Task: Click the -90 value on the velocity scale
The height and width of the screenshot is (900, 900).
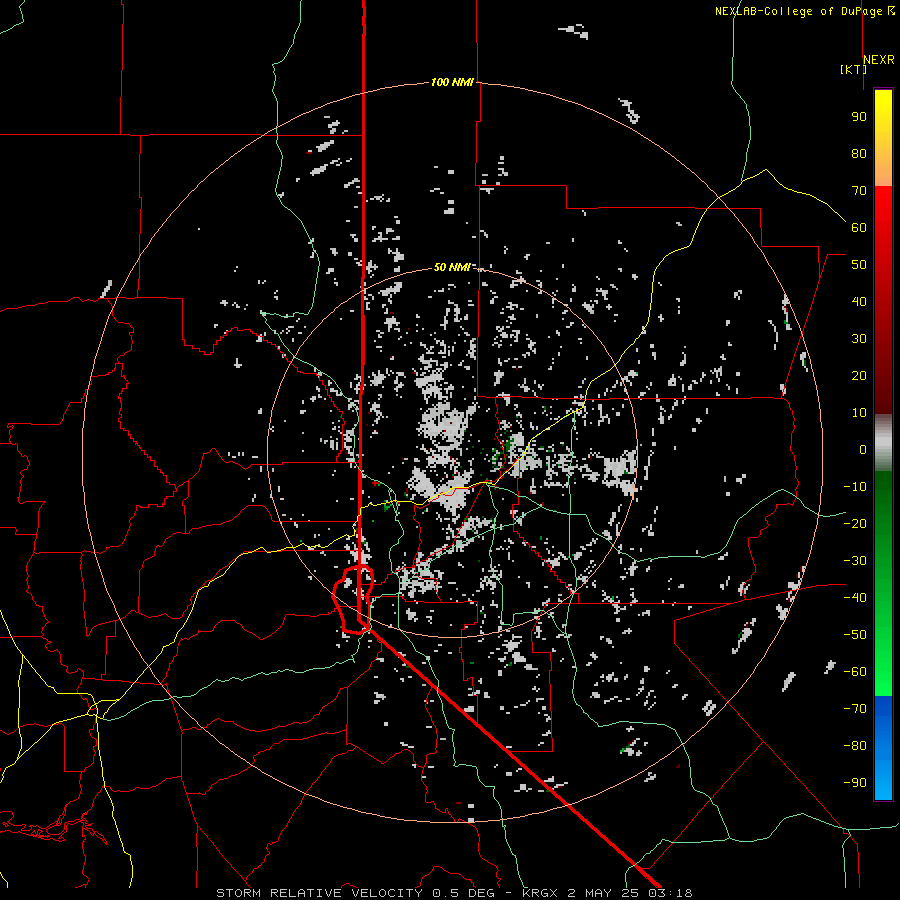Action: 855,783
